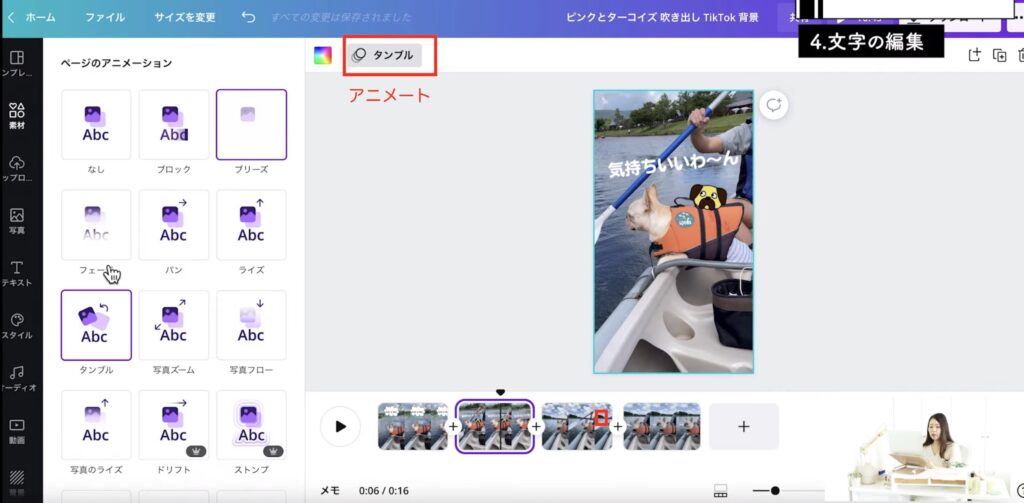Click the タンブル animate button in toolbar
This screenshot has height=503, width=1024.
click(x=384, y=56)
